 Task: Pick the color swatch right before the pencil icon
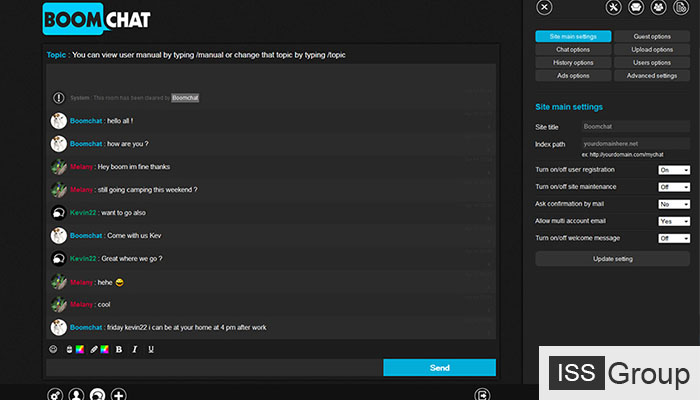80,350
